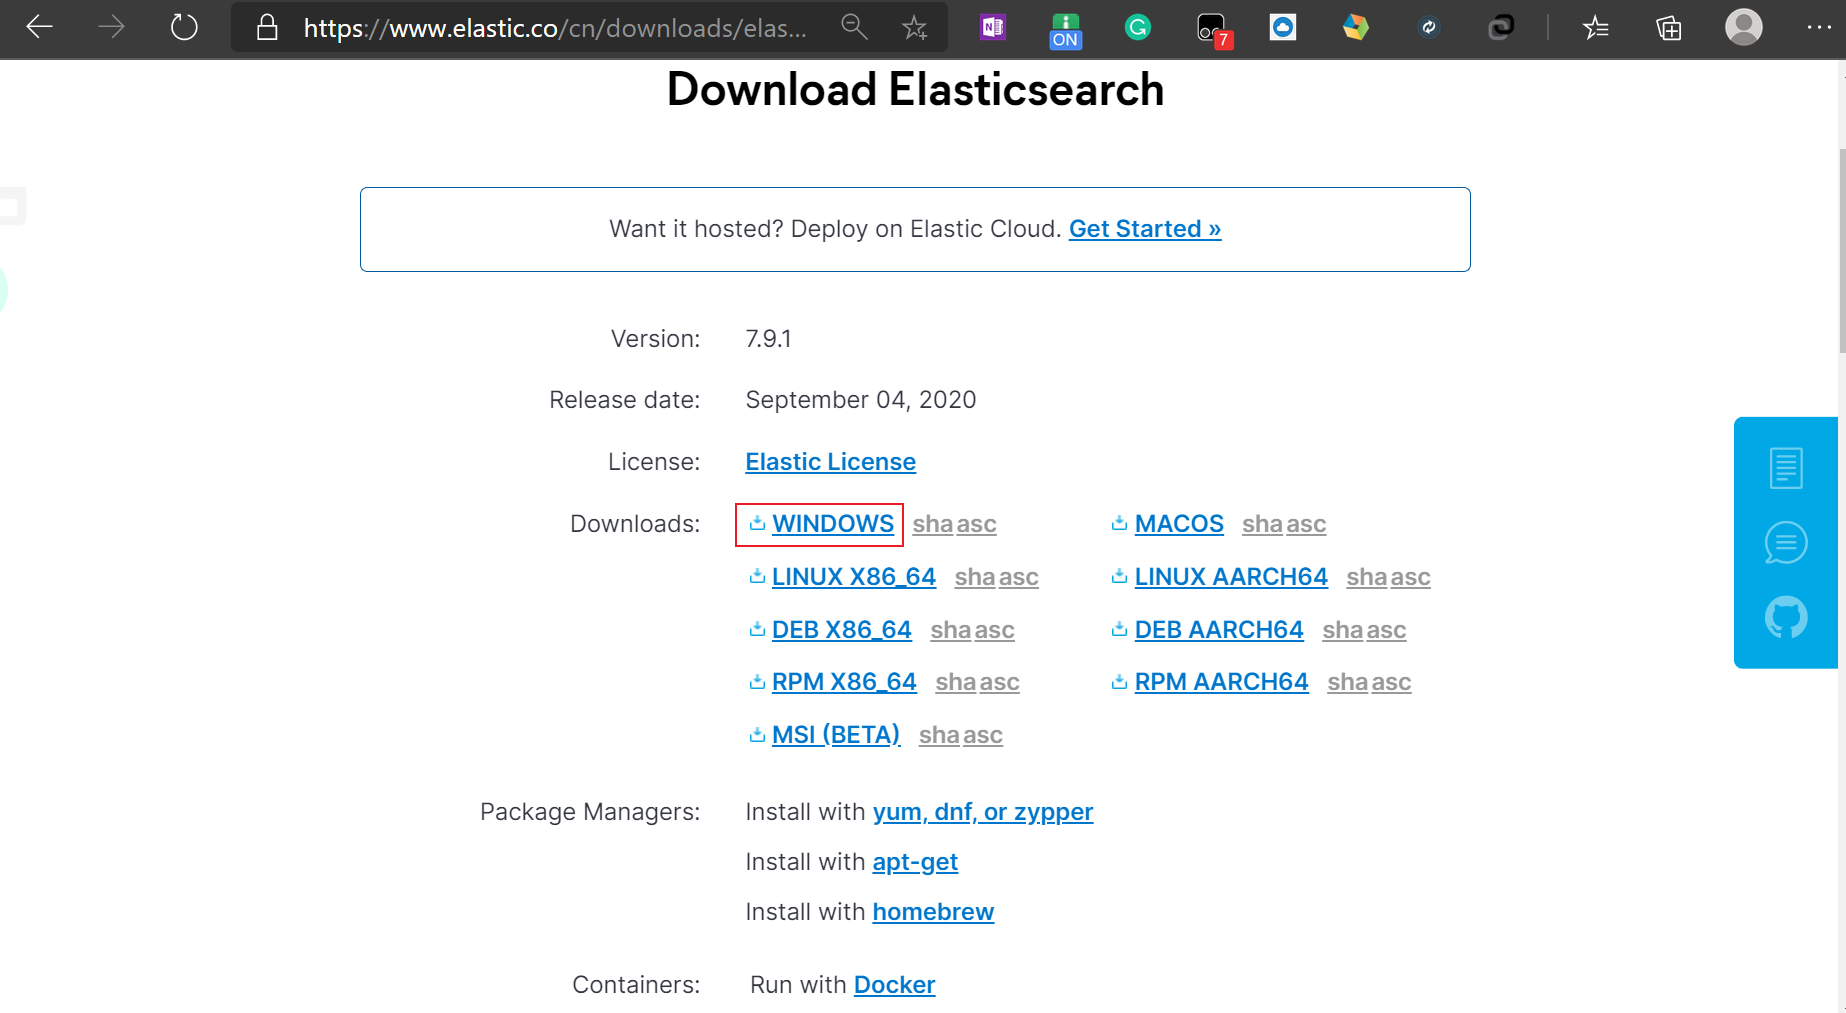Screen dimensions: 1846x1013
Task: View site security lock info
Action: (267, 27)
